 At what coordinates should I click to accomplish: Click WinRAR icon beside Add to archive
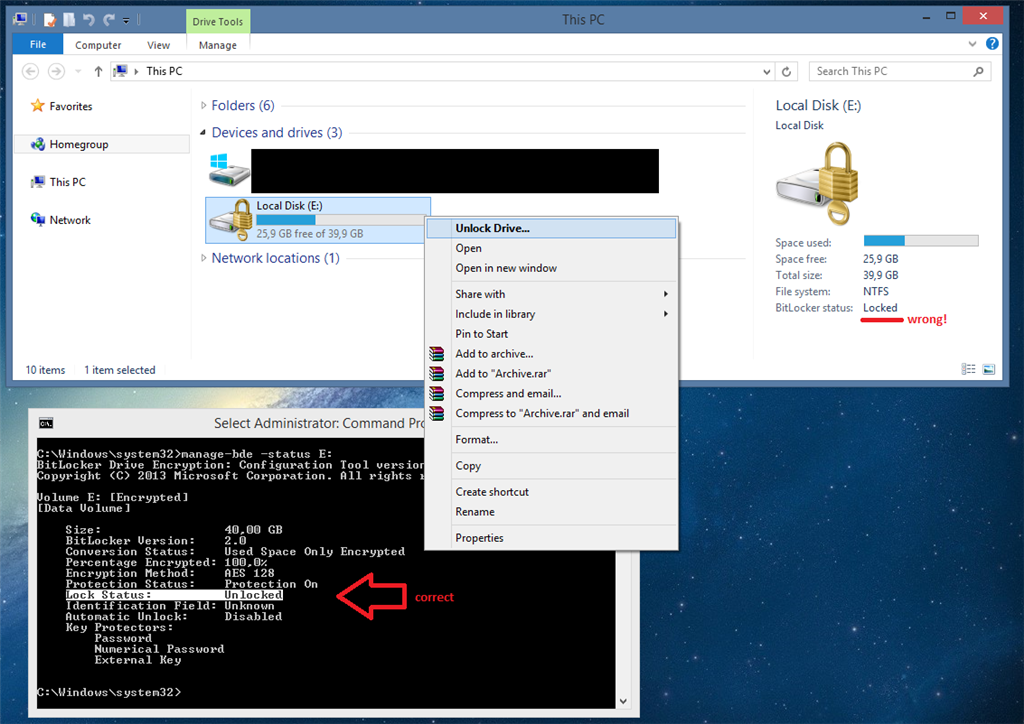coord(436,354)
